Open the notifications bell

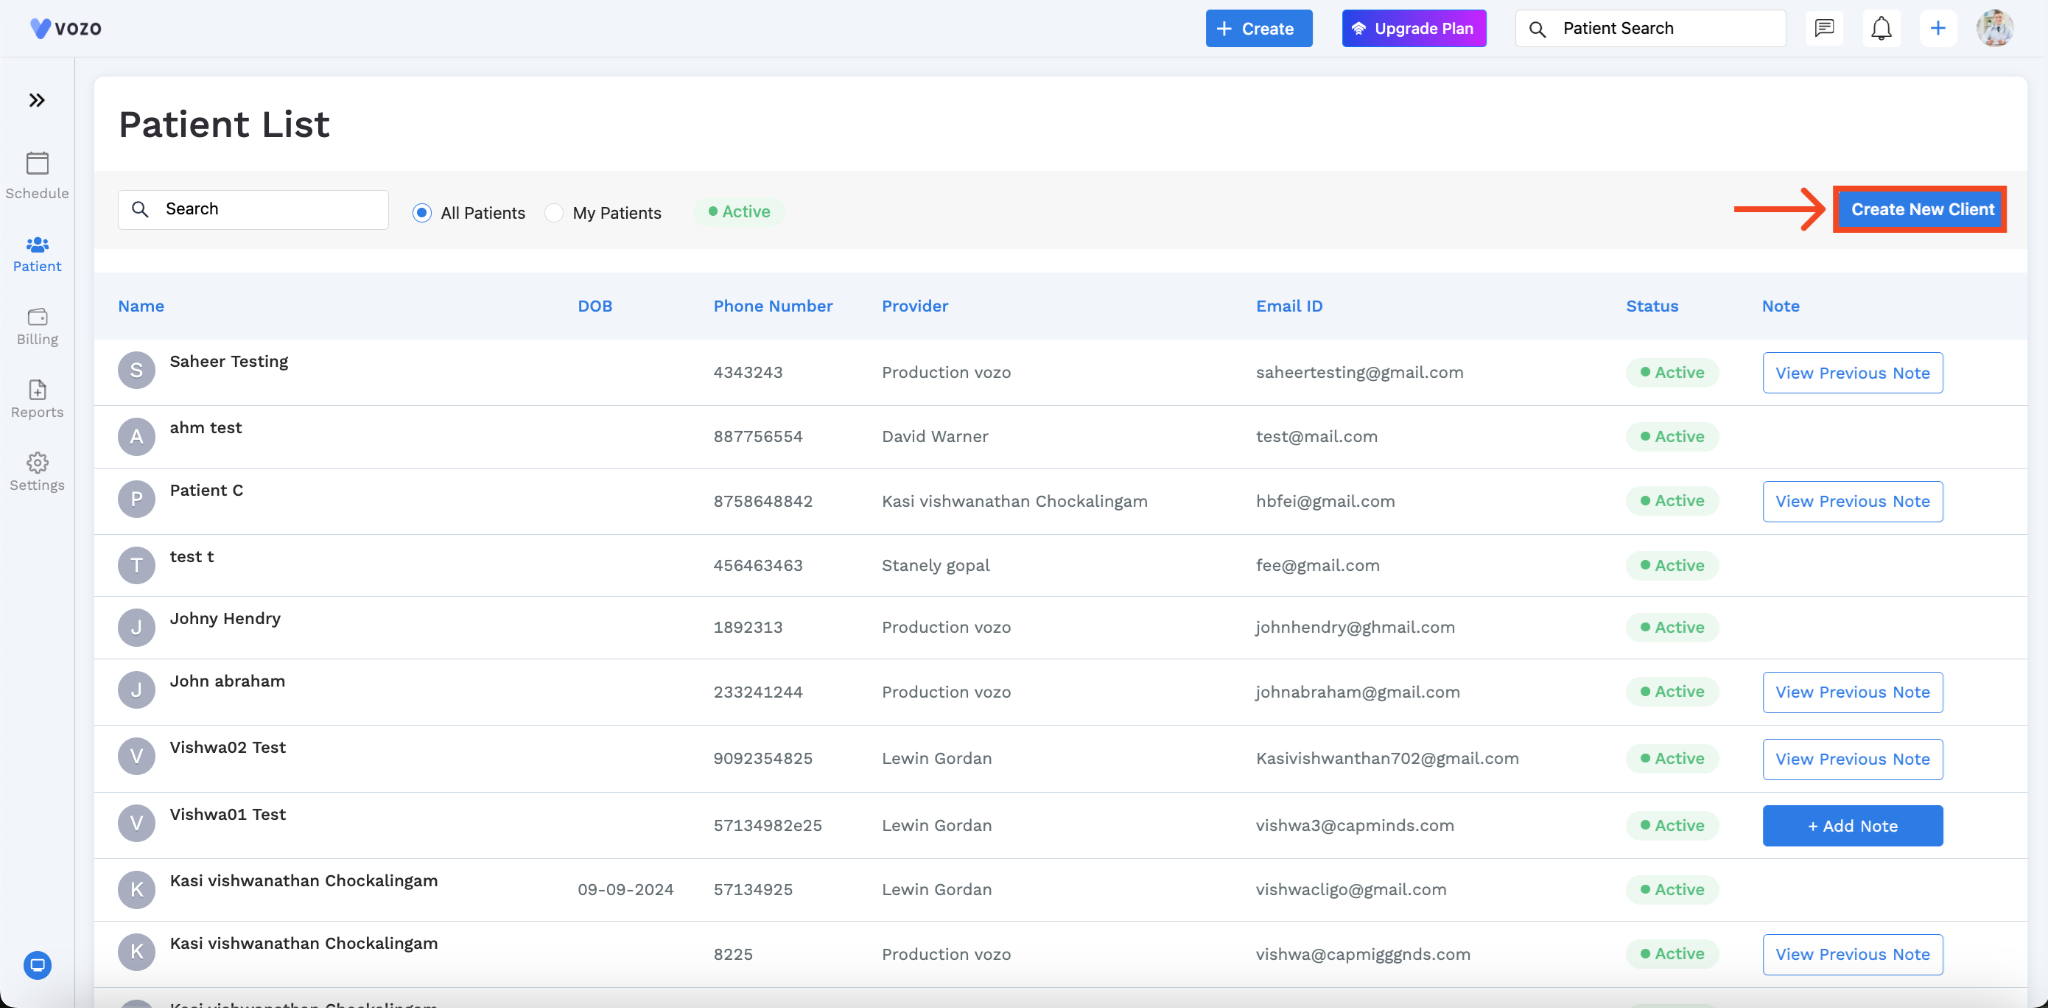click(x=1881, y=28)
